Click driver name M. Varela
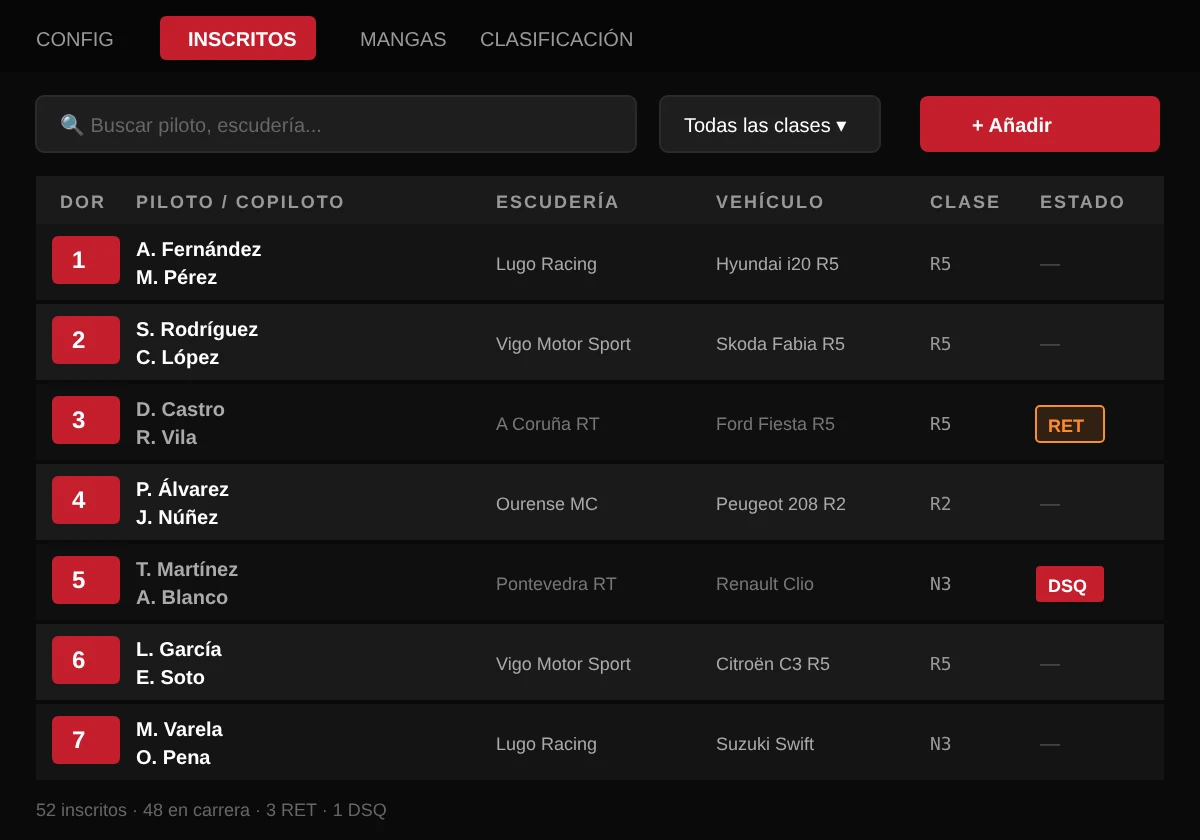1200x840 pixels. pos(179,730)
